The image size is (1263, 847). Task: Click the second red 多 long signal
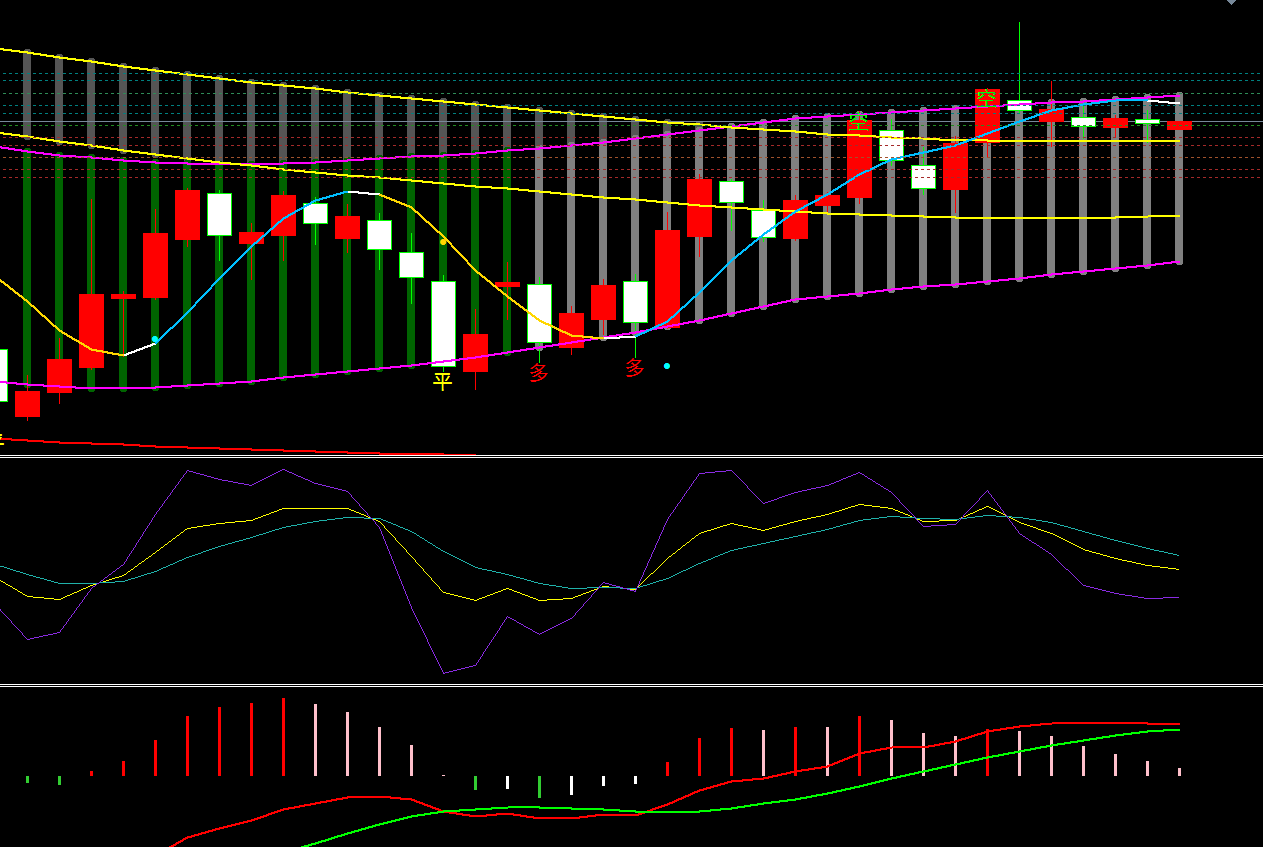pos(635,368)
